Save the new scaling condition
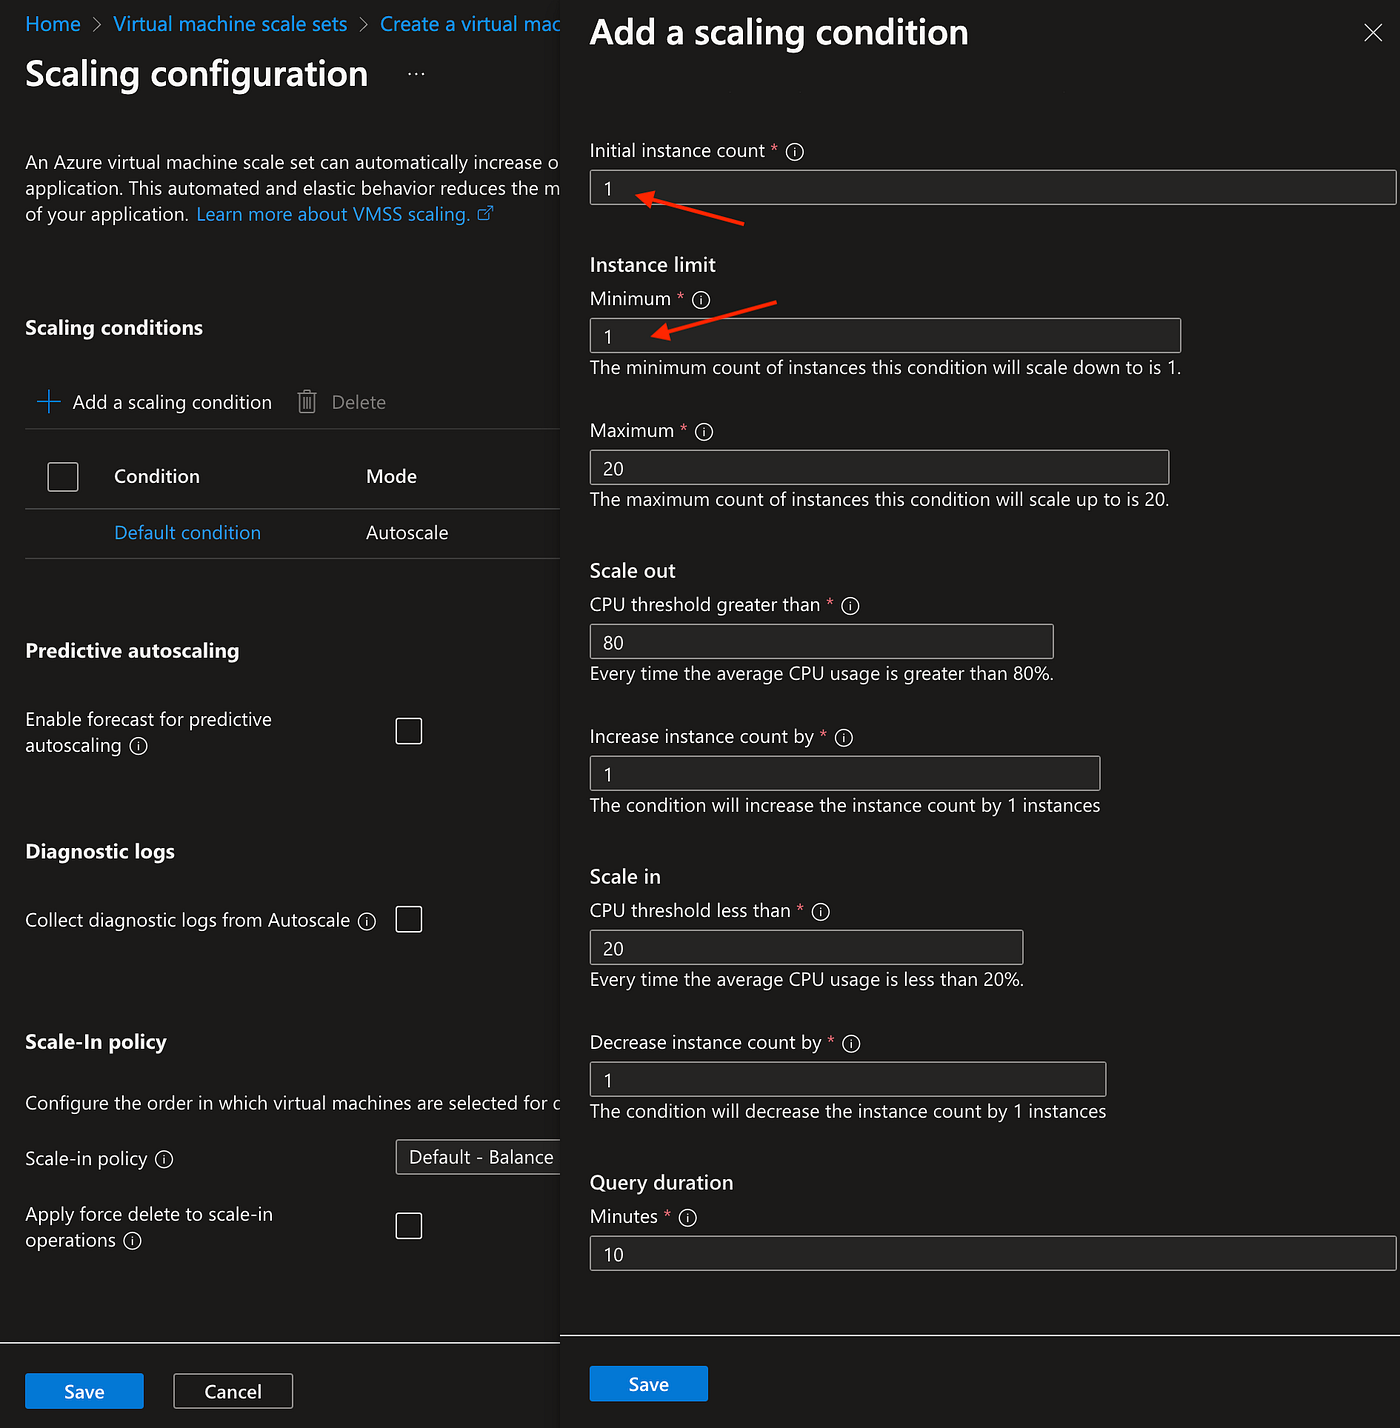The width and height of the screenshot is (1400, 1428). [x=649, y=1384]
